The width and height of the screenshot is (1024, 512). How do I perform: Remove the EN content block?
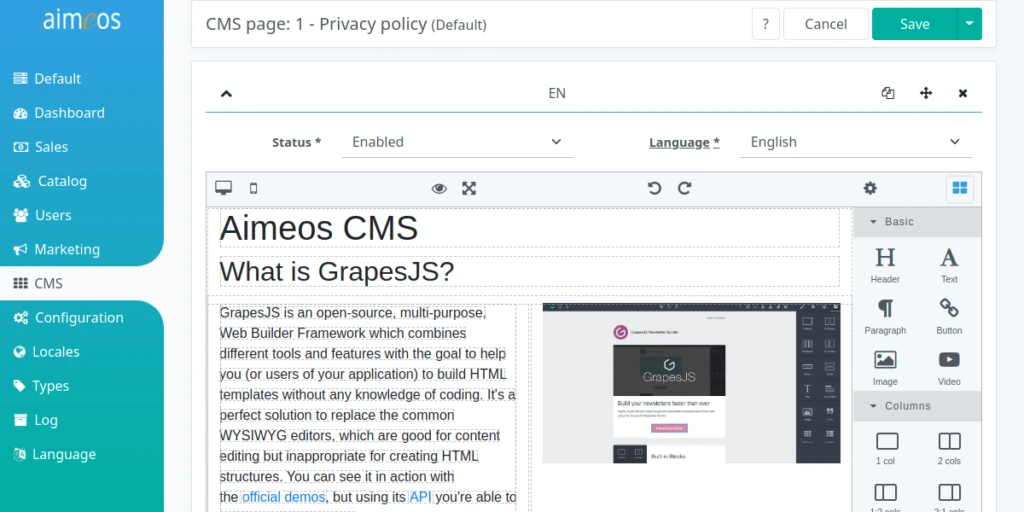(963, 93)
